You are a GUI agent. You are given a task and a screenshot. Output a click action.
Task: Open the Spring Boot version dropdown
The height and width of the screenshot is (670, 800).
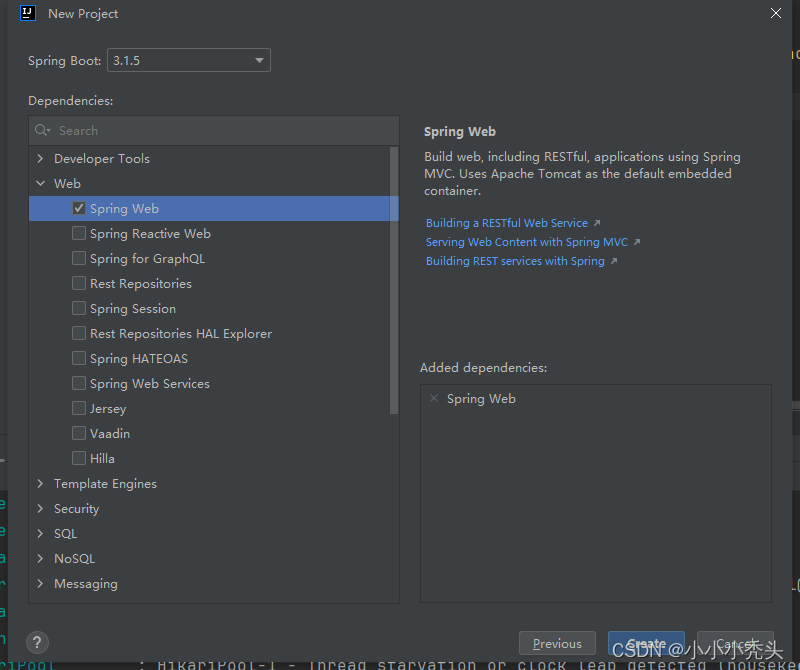click(x=259, y=60)
